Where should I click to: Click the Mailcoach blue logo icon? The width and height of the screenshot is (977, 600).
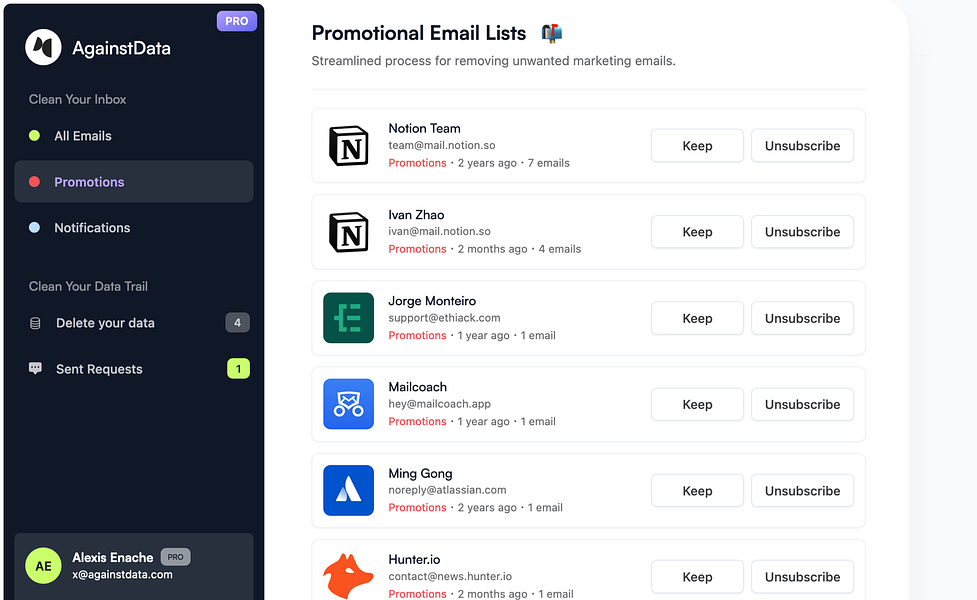pyautogui.click(x=348, y=404)
